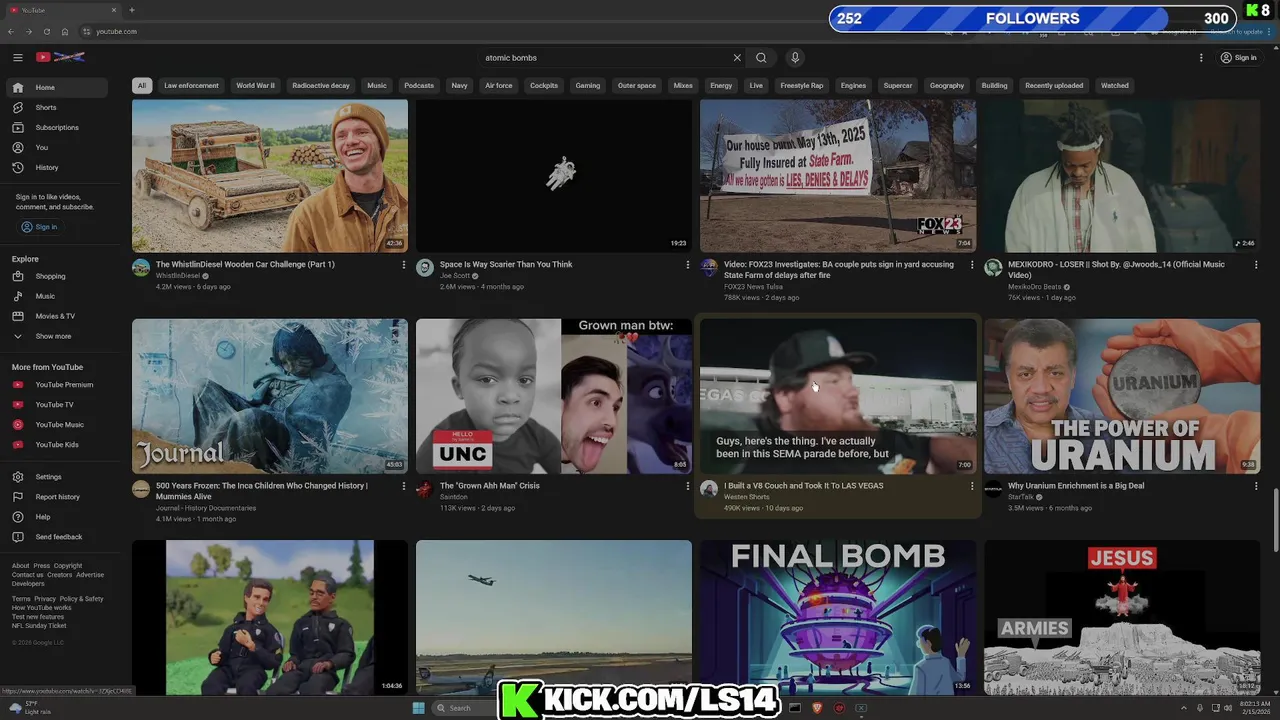Clear the search text with X
1280x720 pixels.
coord(737,58)
